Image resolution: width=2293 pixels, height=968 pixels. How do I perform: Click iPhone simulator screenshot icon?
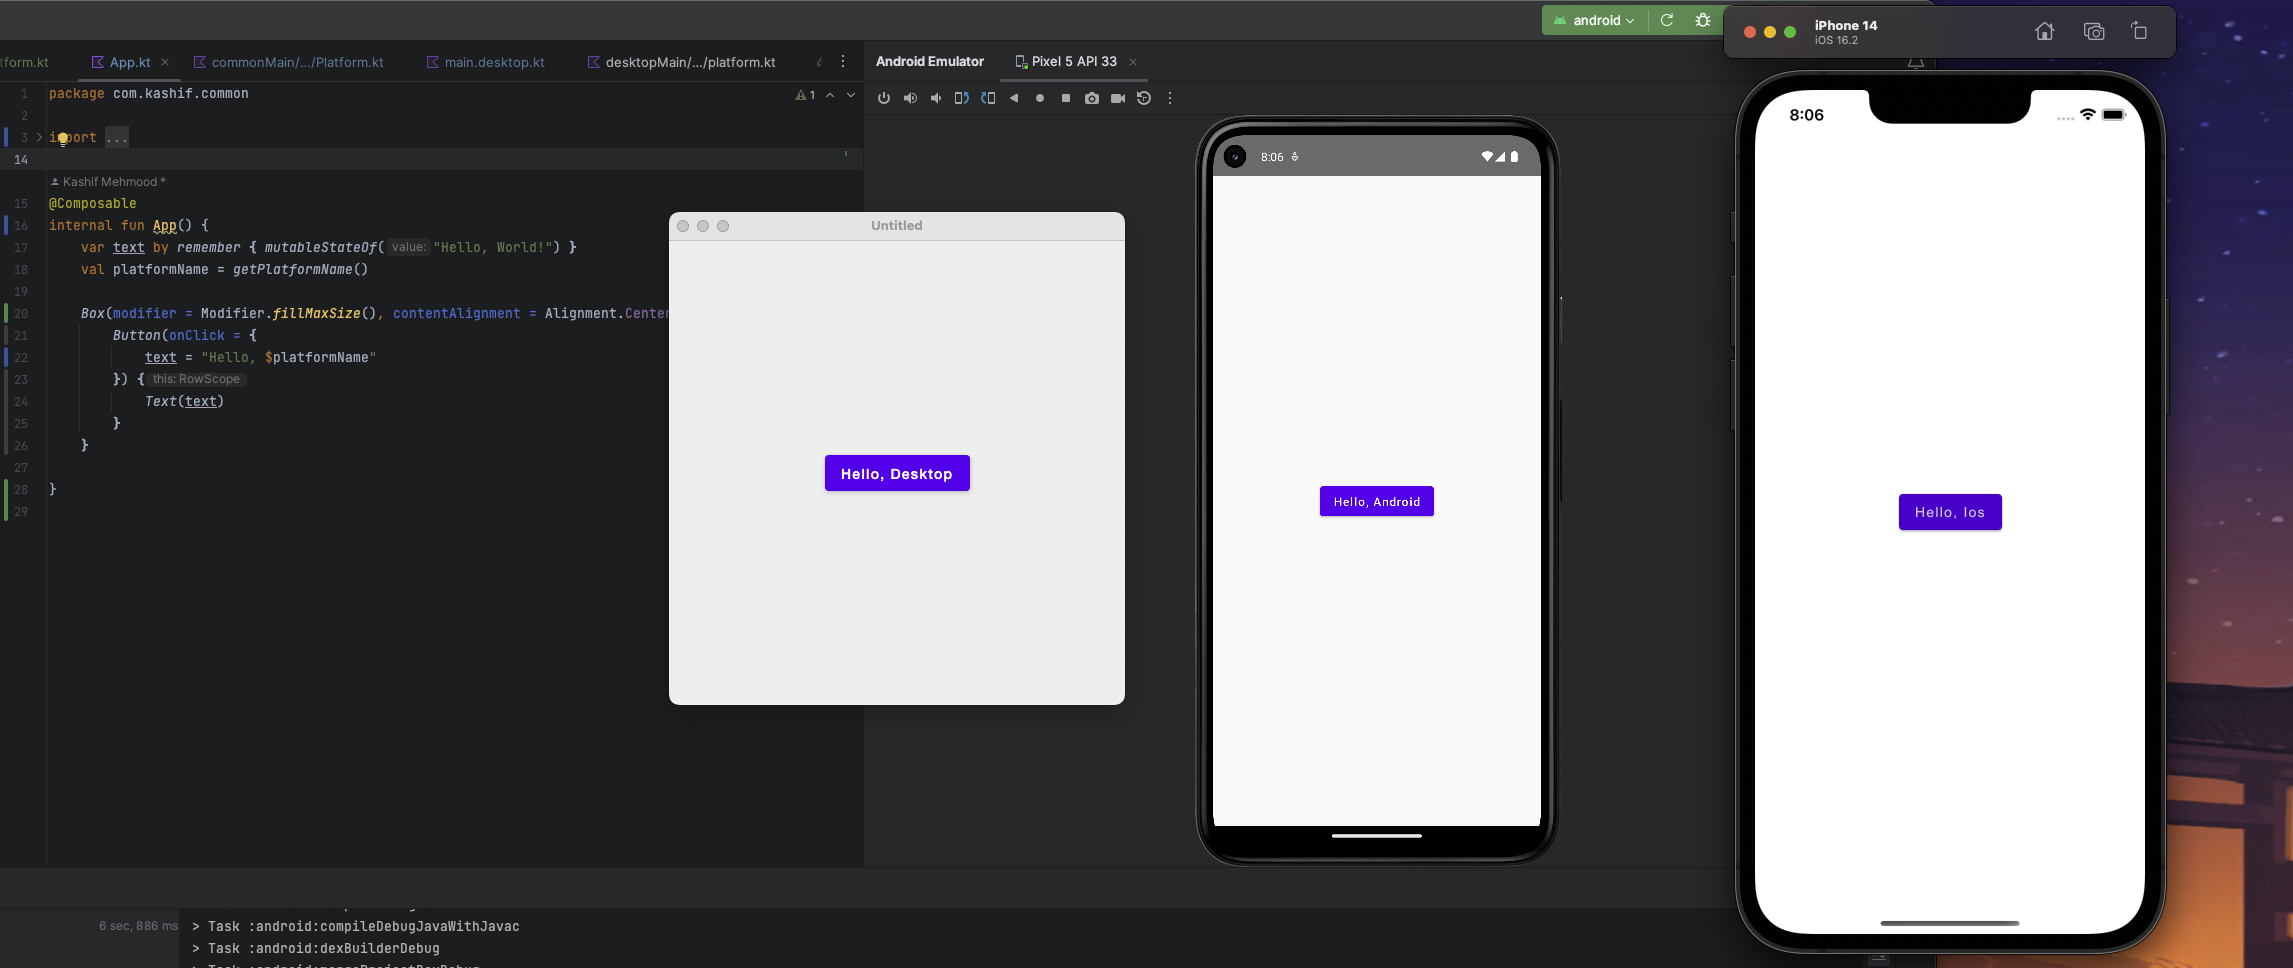(2094, 31)
